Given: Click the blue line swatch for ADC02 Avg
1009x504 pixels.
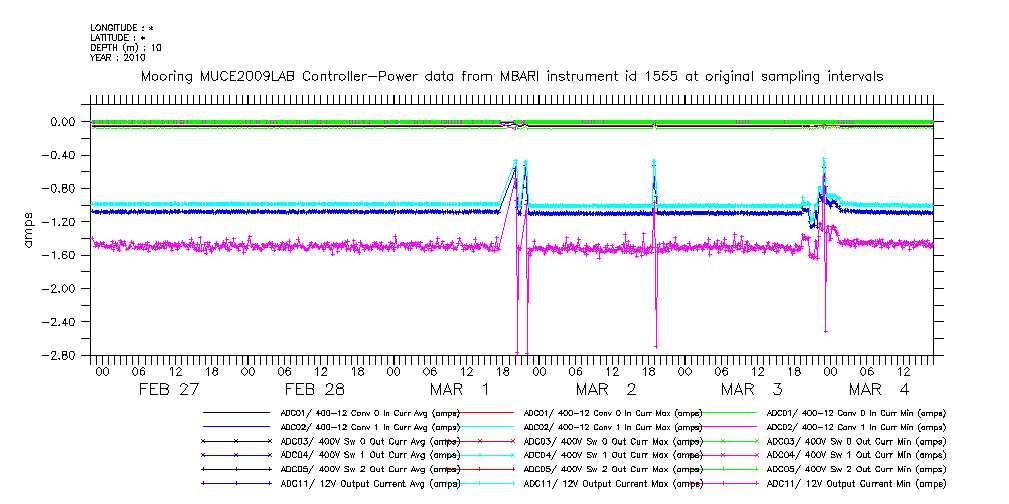Looking at the screenshot, I should tap(236, 426).
